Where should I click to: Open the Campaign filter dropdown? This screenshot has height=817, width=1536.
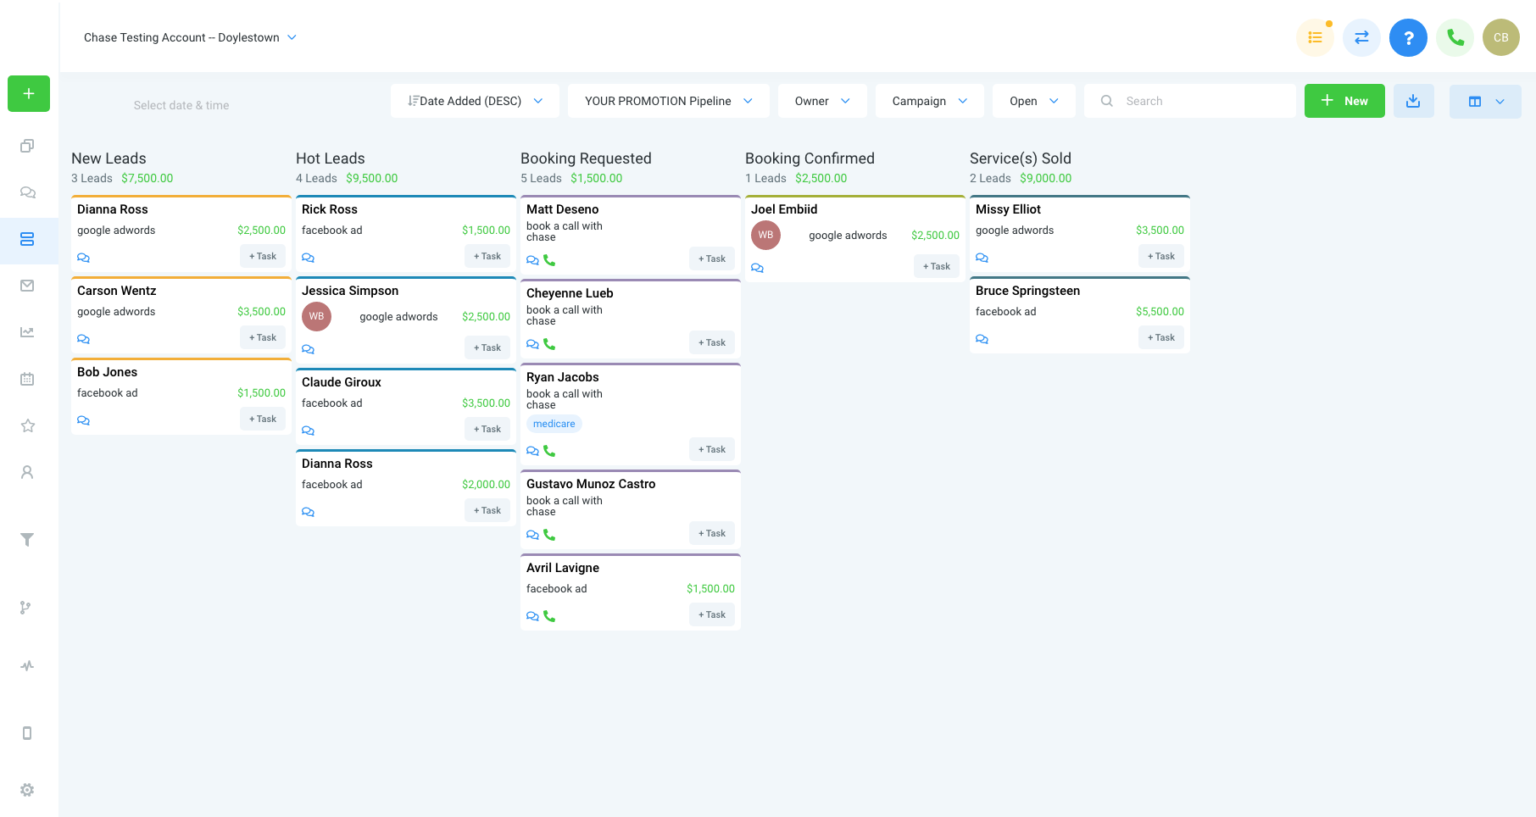929,101
